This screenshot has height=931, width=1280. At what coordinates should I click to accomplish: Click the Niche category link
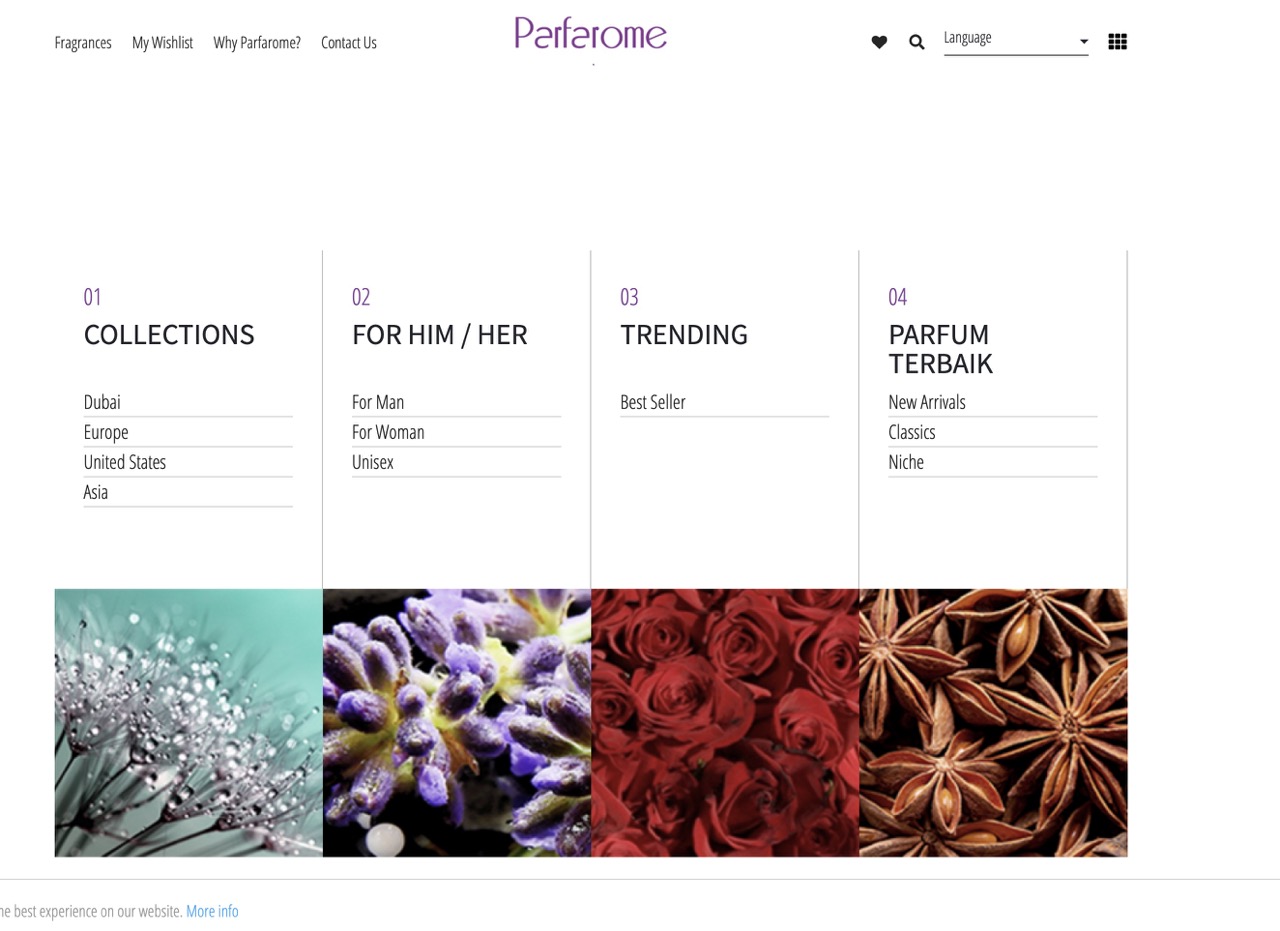906,462
